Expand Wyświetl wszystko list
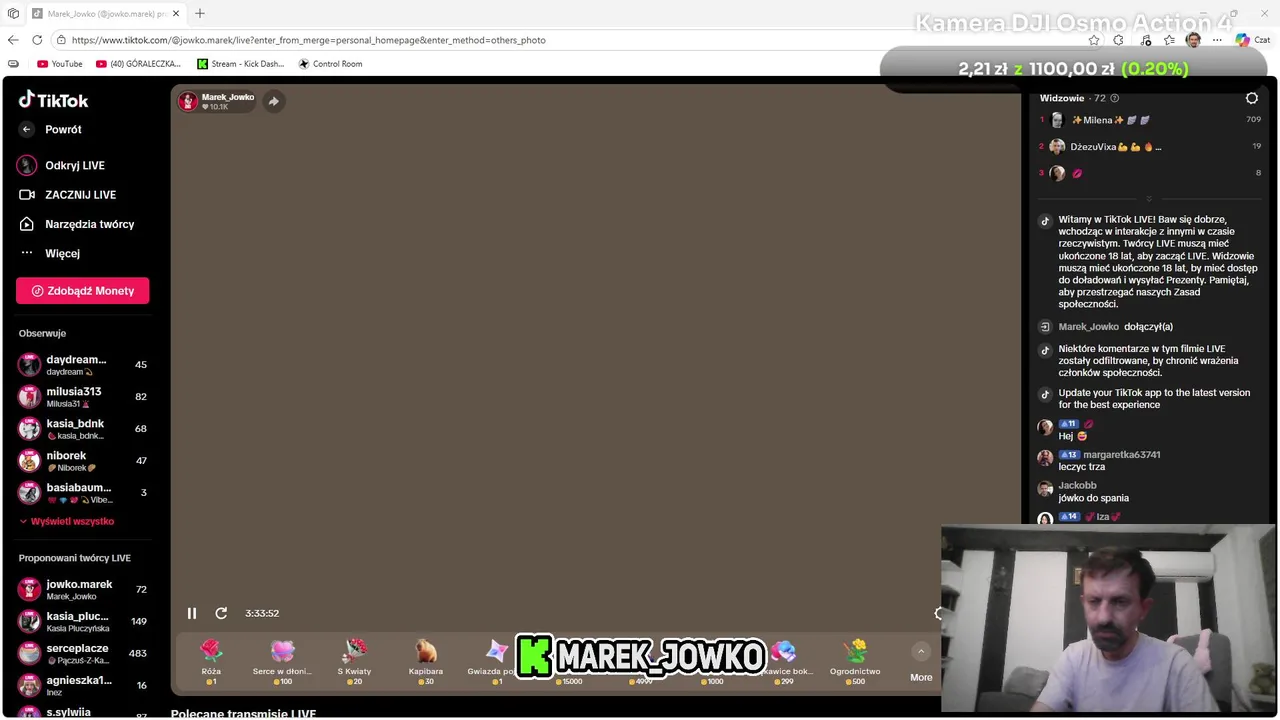 point(66,521)
